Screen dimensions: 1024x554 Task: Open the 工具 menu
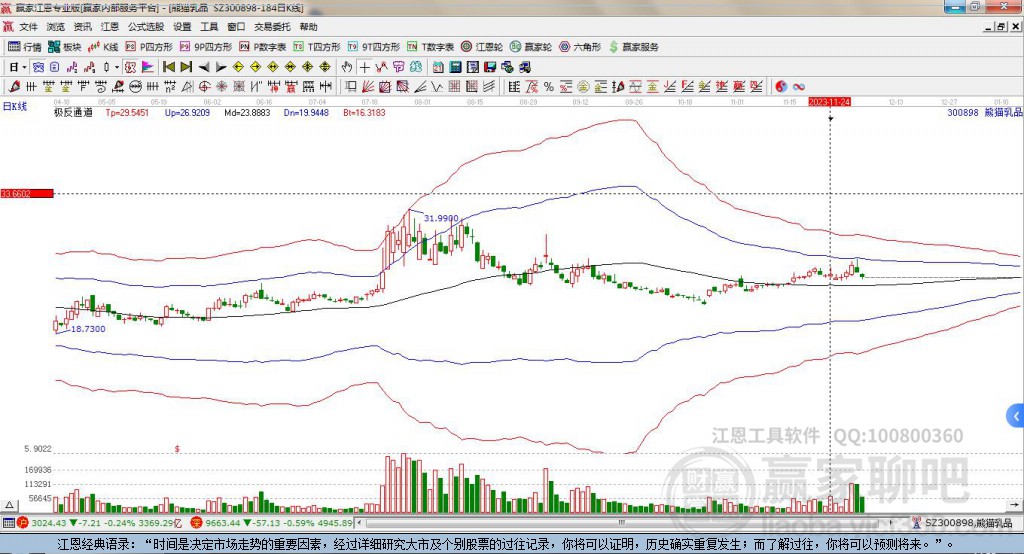tap(209, 27)
